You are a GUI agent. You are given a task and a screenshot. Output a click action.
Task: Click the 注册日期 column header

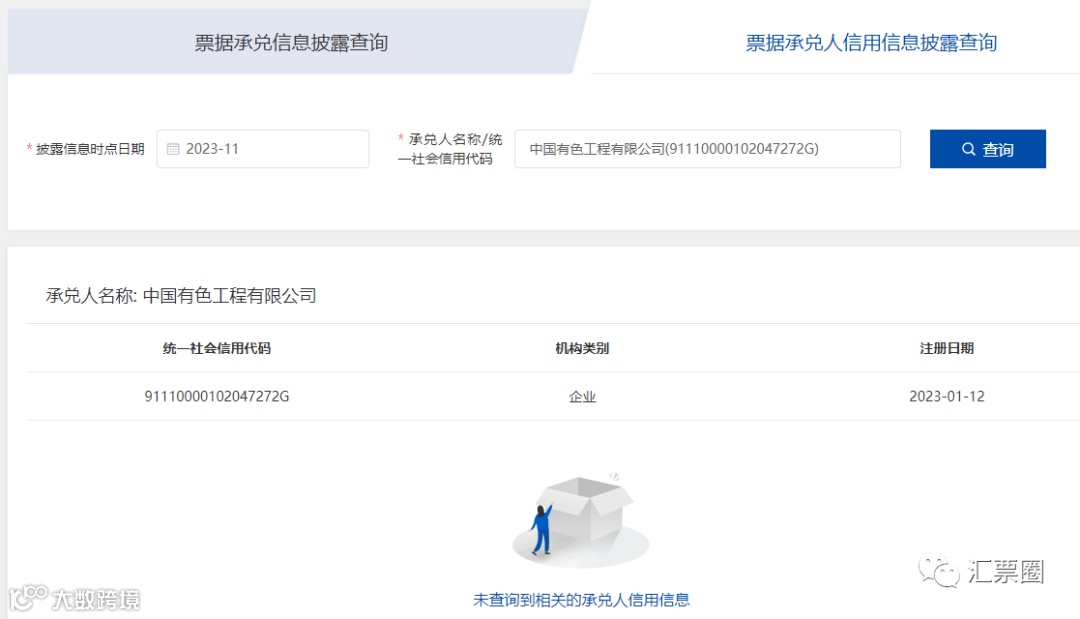click(x=946, y=348)
